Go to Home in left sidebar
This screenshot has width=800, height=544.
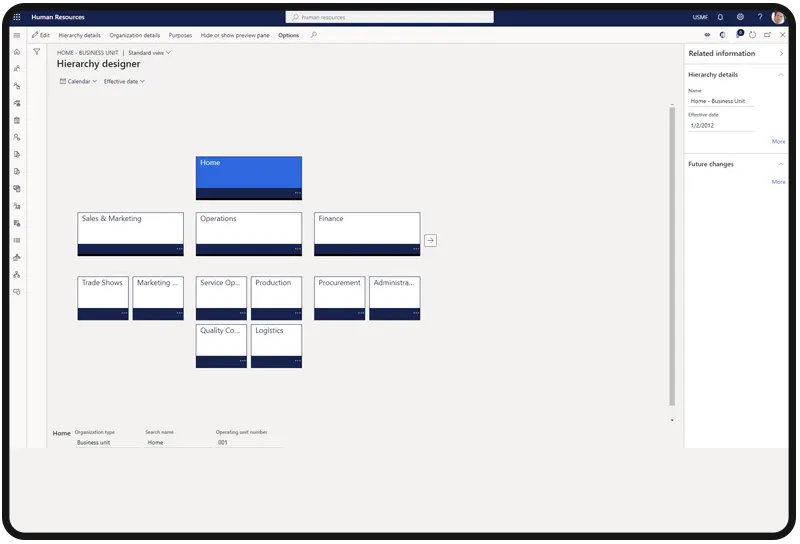click(x=17, y=52)
